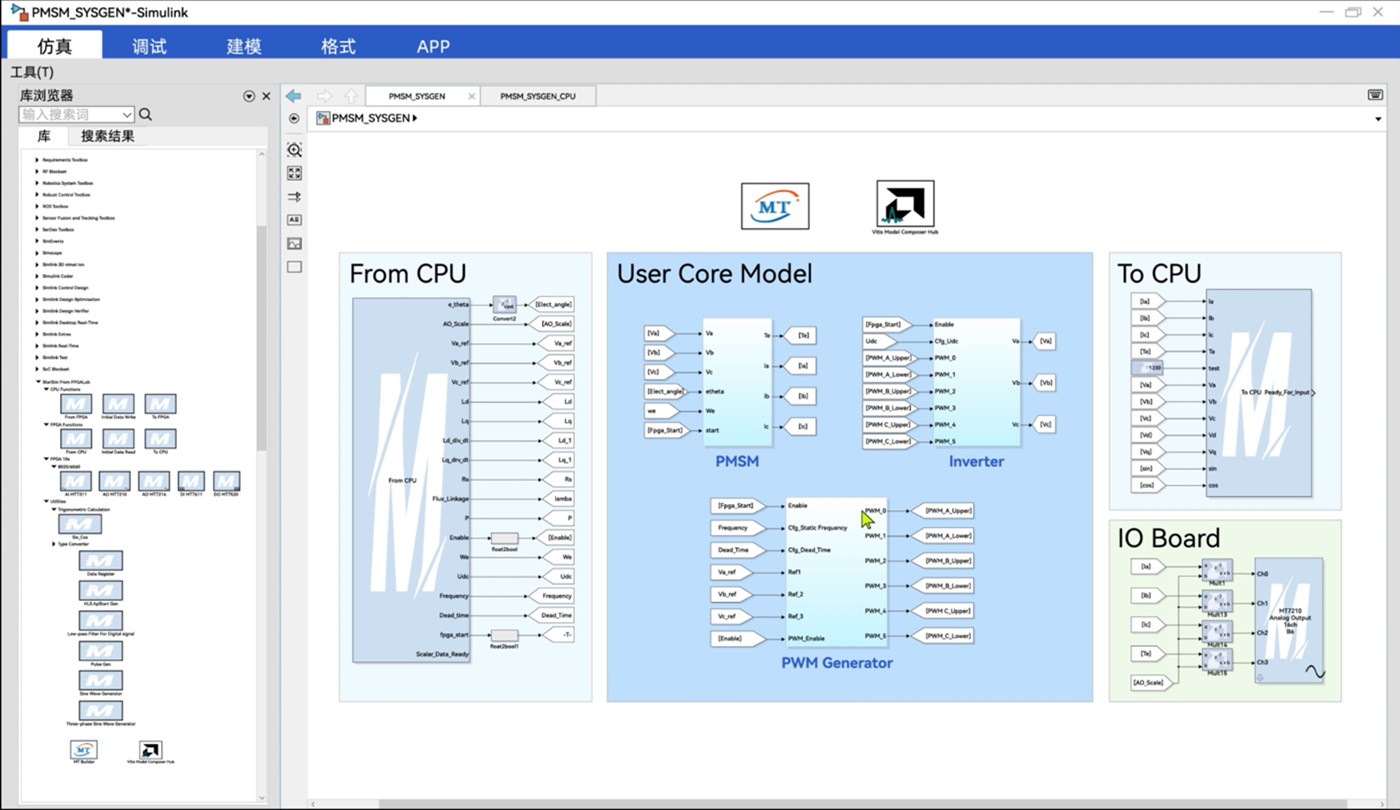Expand Simscape library node
The image size is (1400, 810).
pyautogui.click(x=38, y=253)
